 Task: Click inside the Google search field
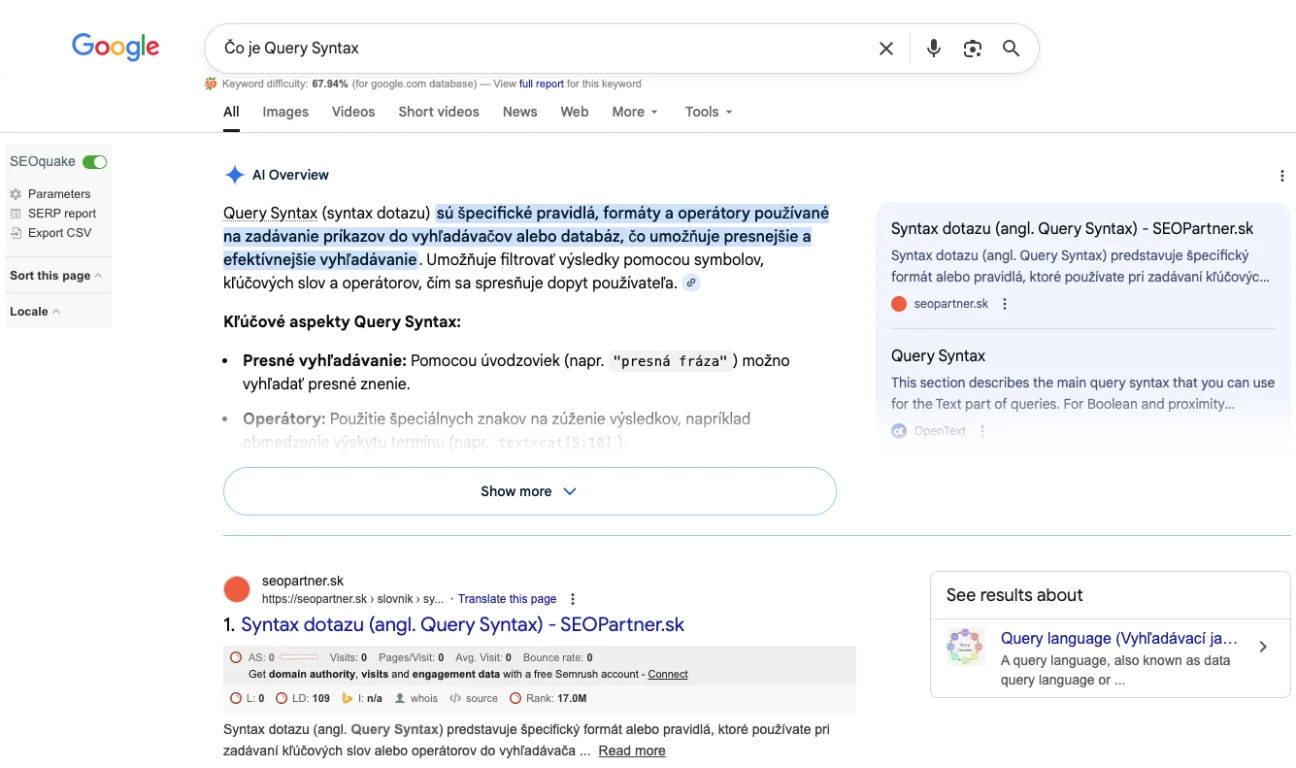click(x=540, y=48)
